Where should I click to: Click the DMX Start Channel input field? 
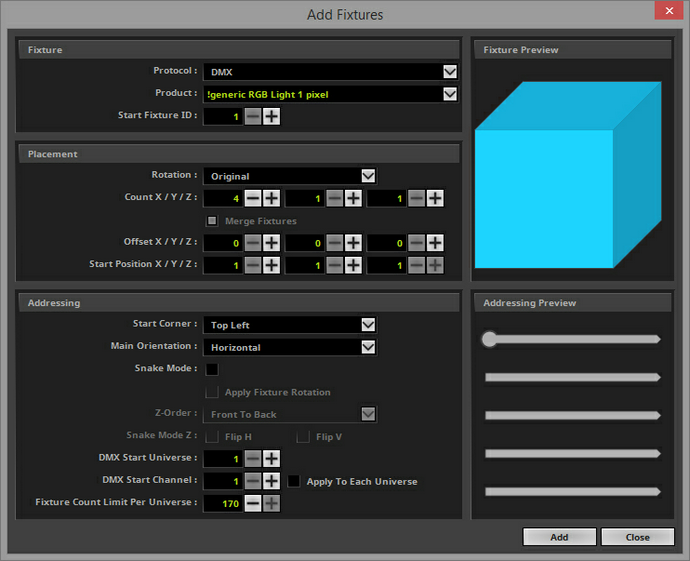223,481
